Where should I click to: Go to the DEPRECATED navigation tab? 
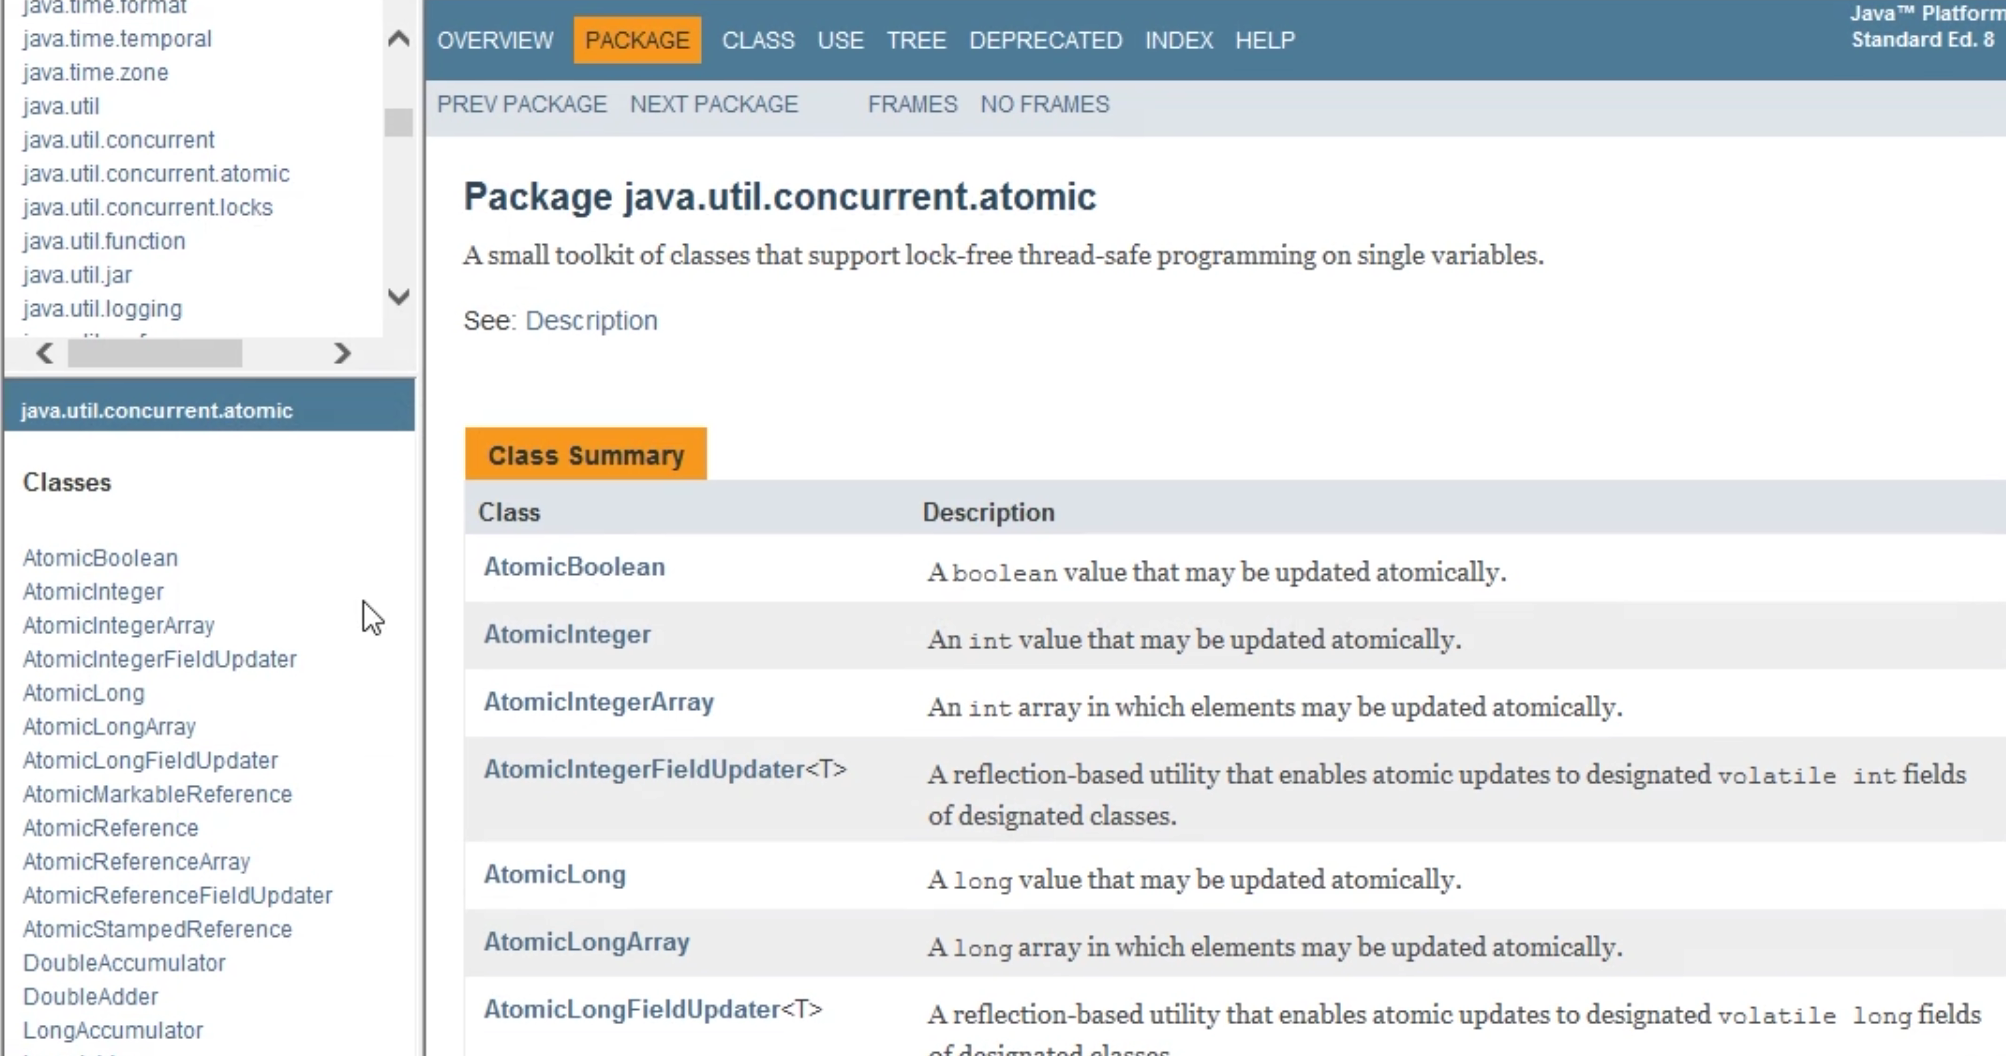pyautogui.click(x=1045, y=41)
